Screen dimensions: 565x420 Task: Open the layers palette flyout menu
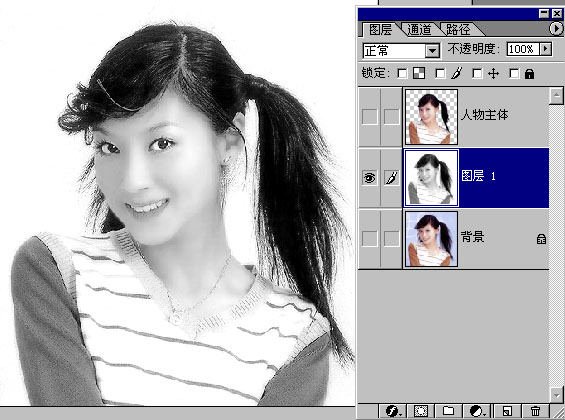pos(555,28)
